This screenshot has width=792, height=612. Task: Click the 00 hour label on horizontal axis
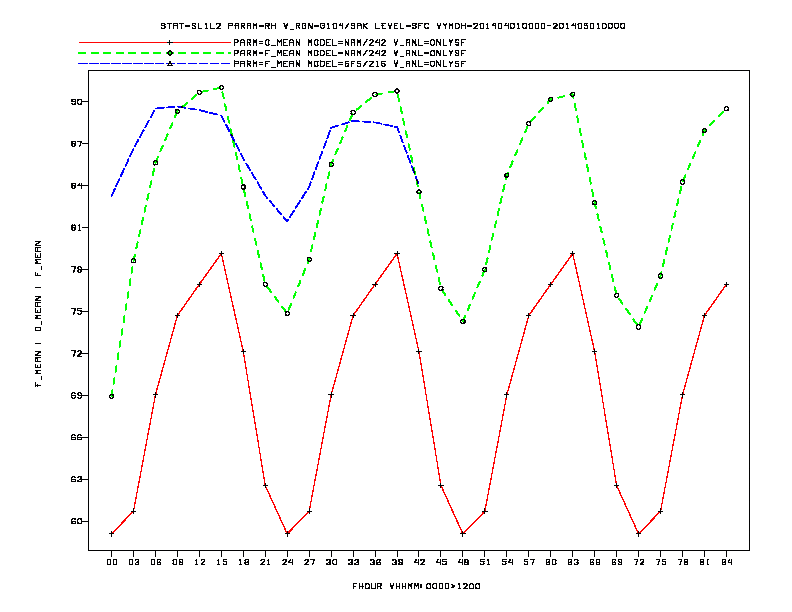tap(112, 562)
